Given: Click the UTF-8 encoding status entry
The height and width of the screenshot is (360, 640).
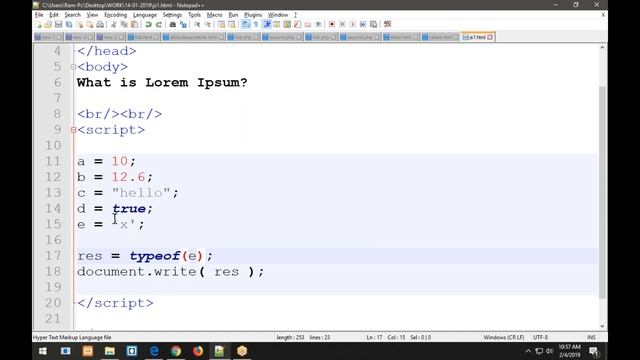Looking at the screenshot, I should point(540,338).
